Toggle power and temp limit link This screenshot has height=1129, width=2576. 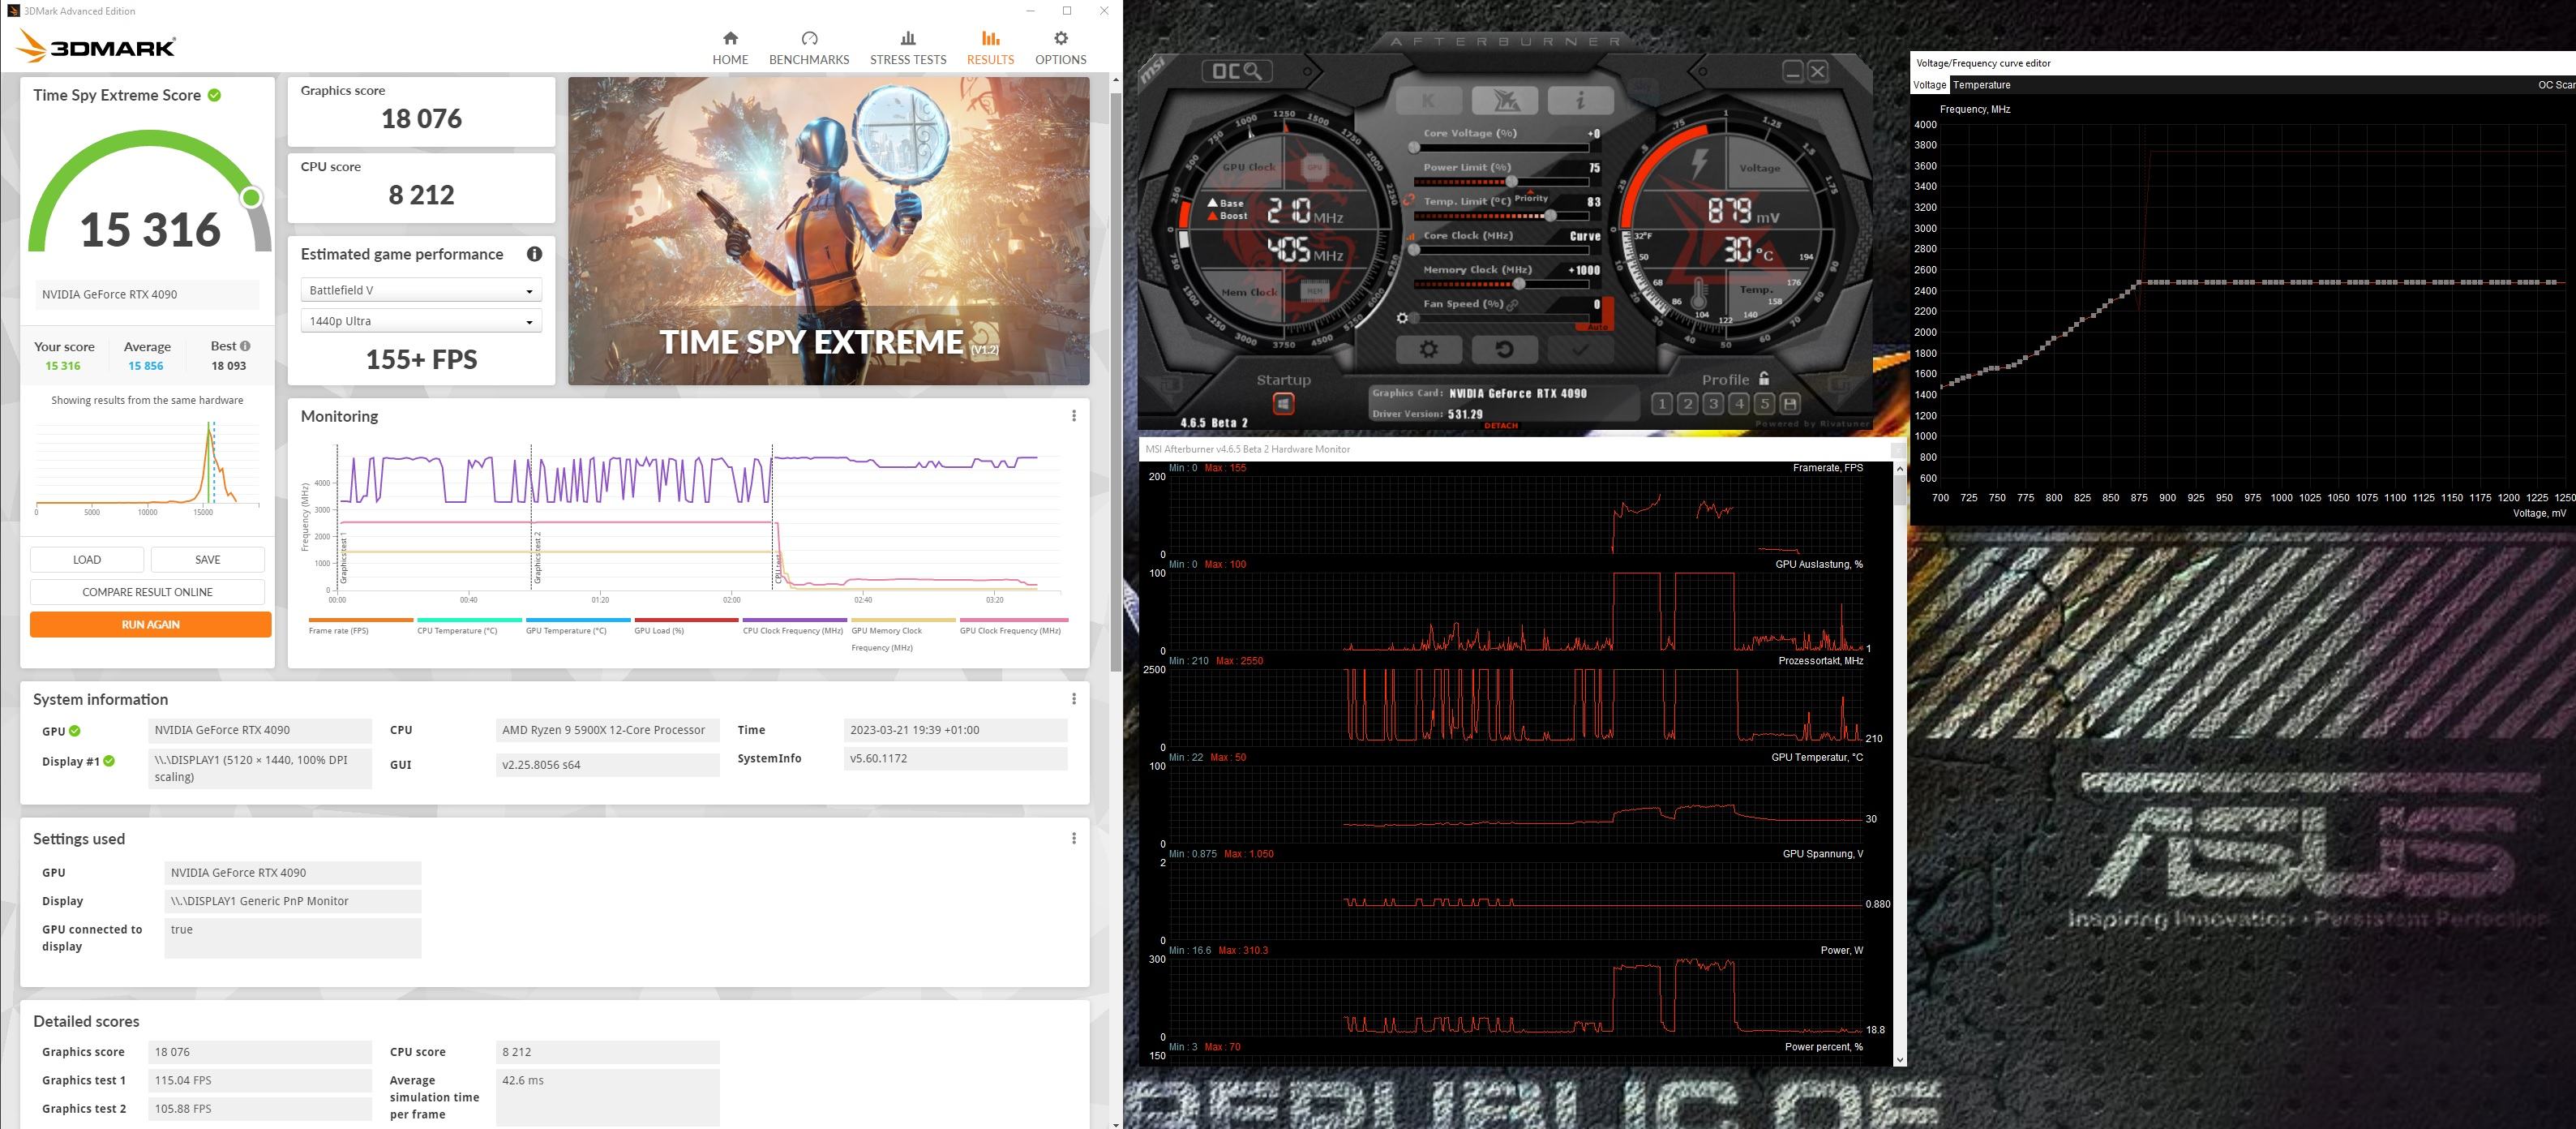1408,201
